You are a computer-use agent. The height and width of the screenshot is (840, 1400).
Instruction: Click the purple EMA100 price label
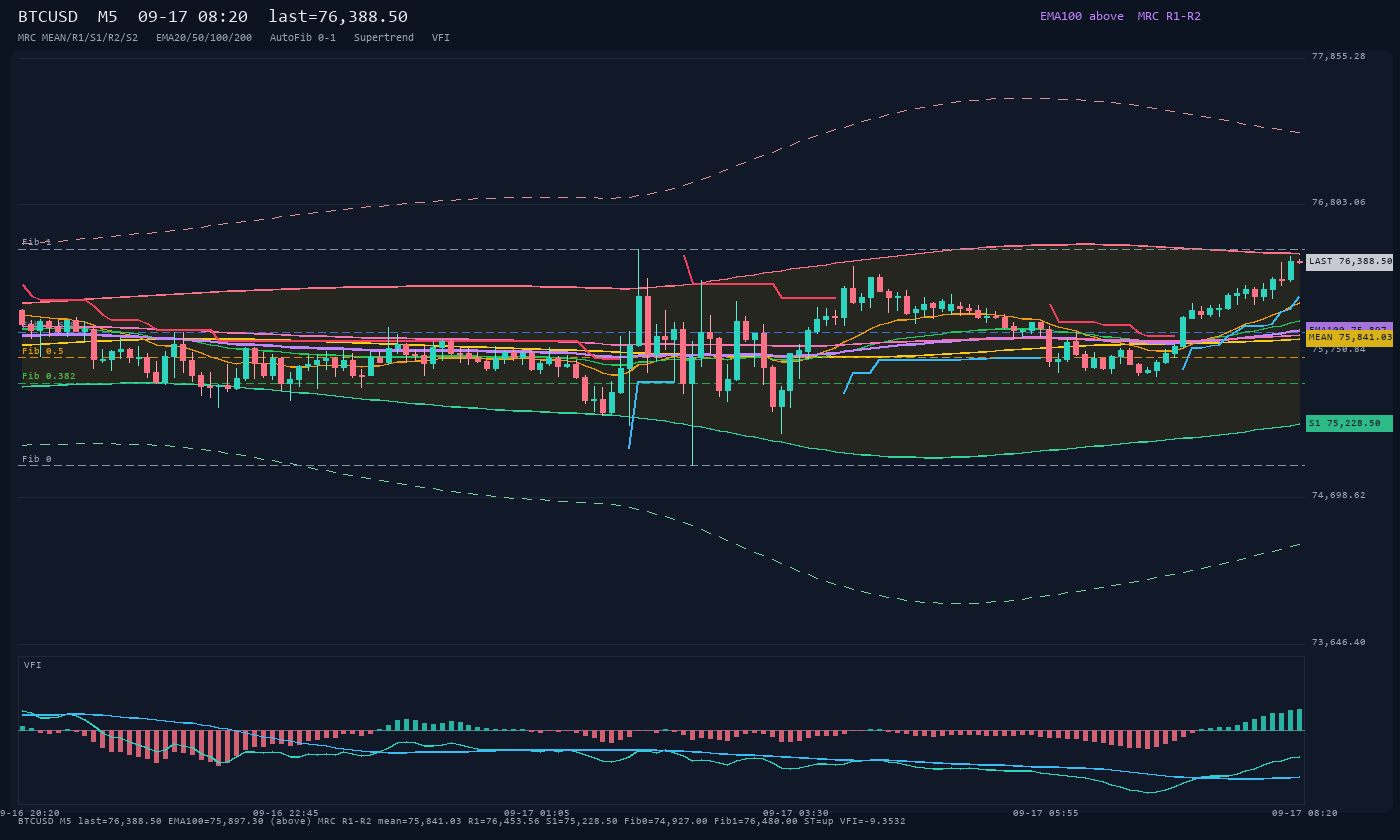pyautogui.click(x=1349, y=327)
